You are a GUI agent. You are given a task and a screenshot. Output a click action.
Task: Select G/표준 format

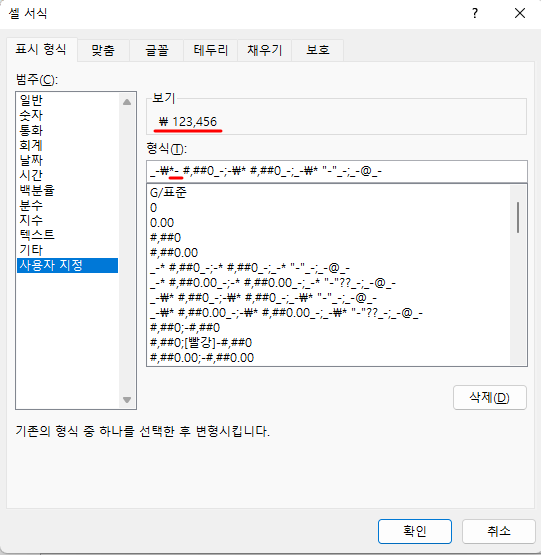pos(329,193)
